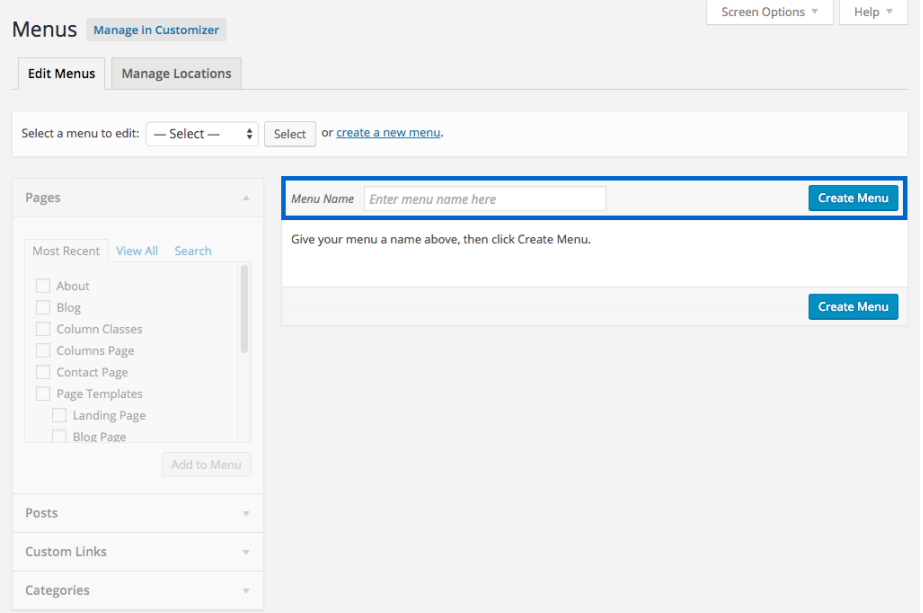
Task: Check the About page checkbox
Action: click(x=43, y=286)
